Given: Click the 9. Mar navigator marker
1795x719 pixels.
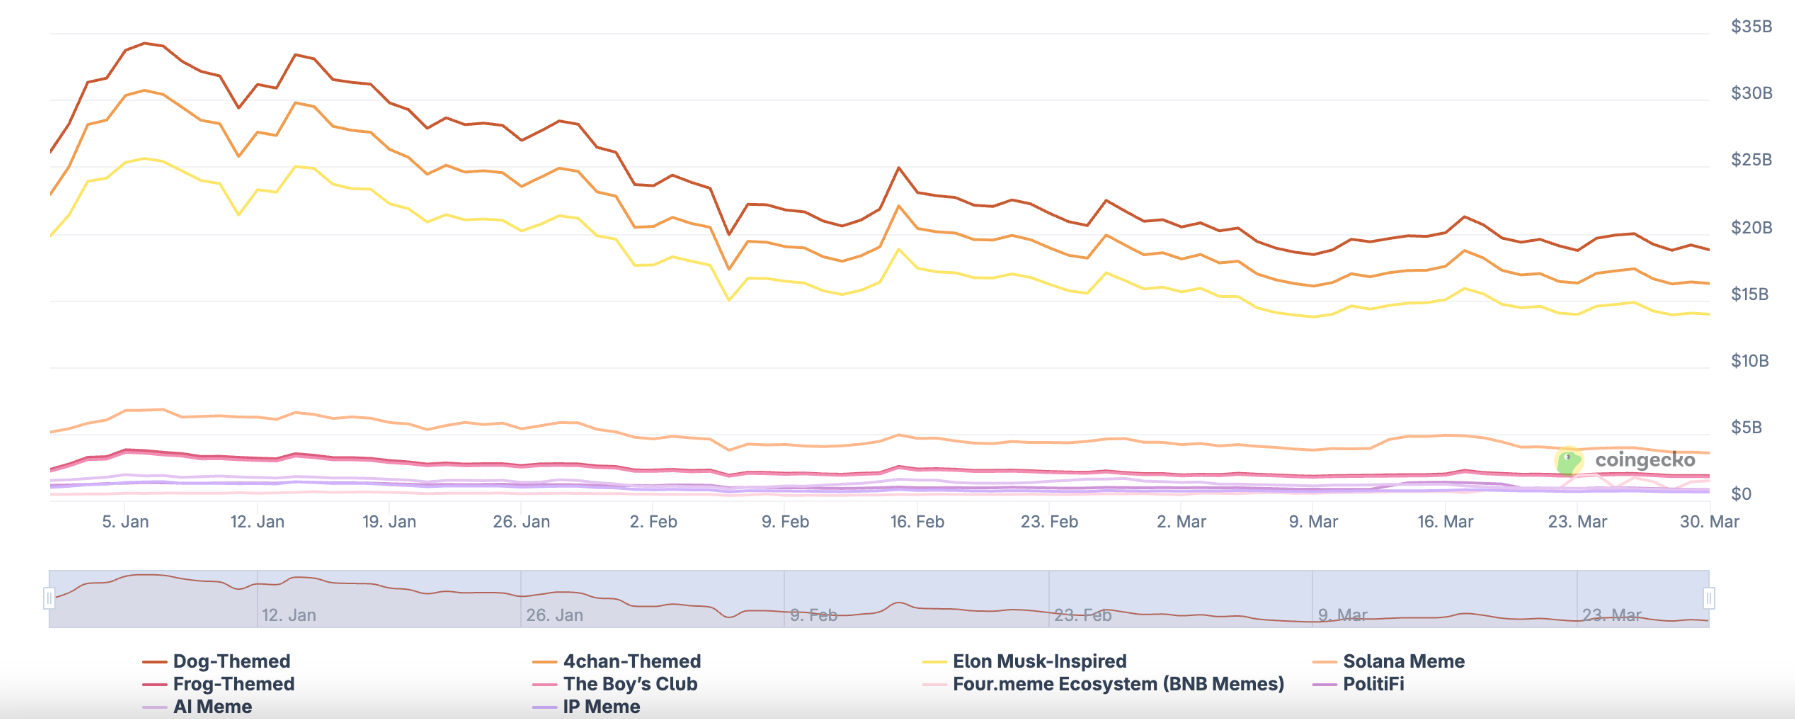Looking at the screenshot, I should pyautogui.click(x=1342, y=615).
